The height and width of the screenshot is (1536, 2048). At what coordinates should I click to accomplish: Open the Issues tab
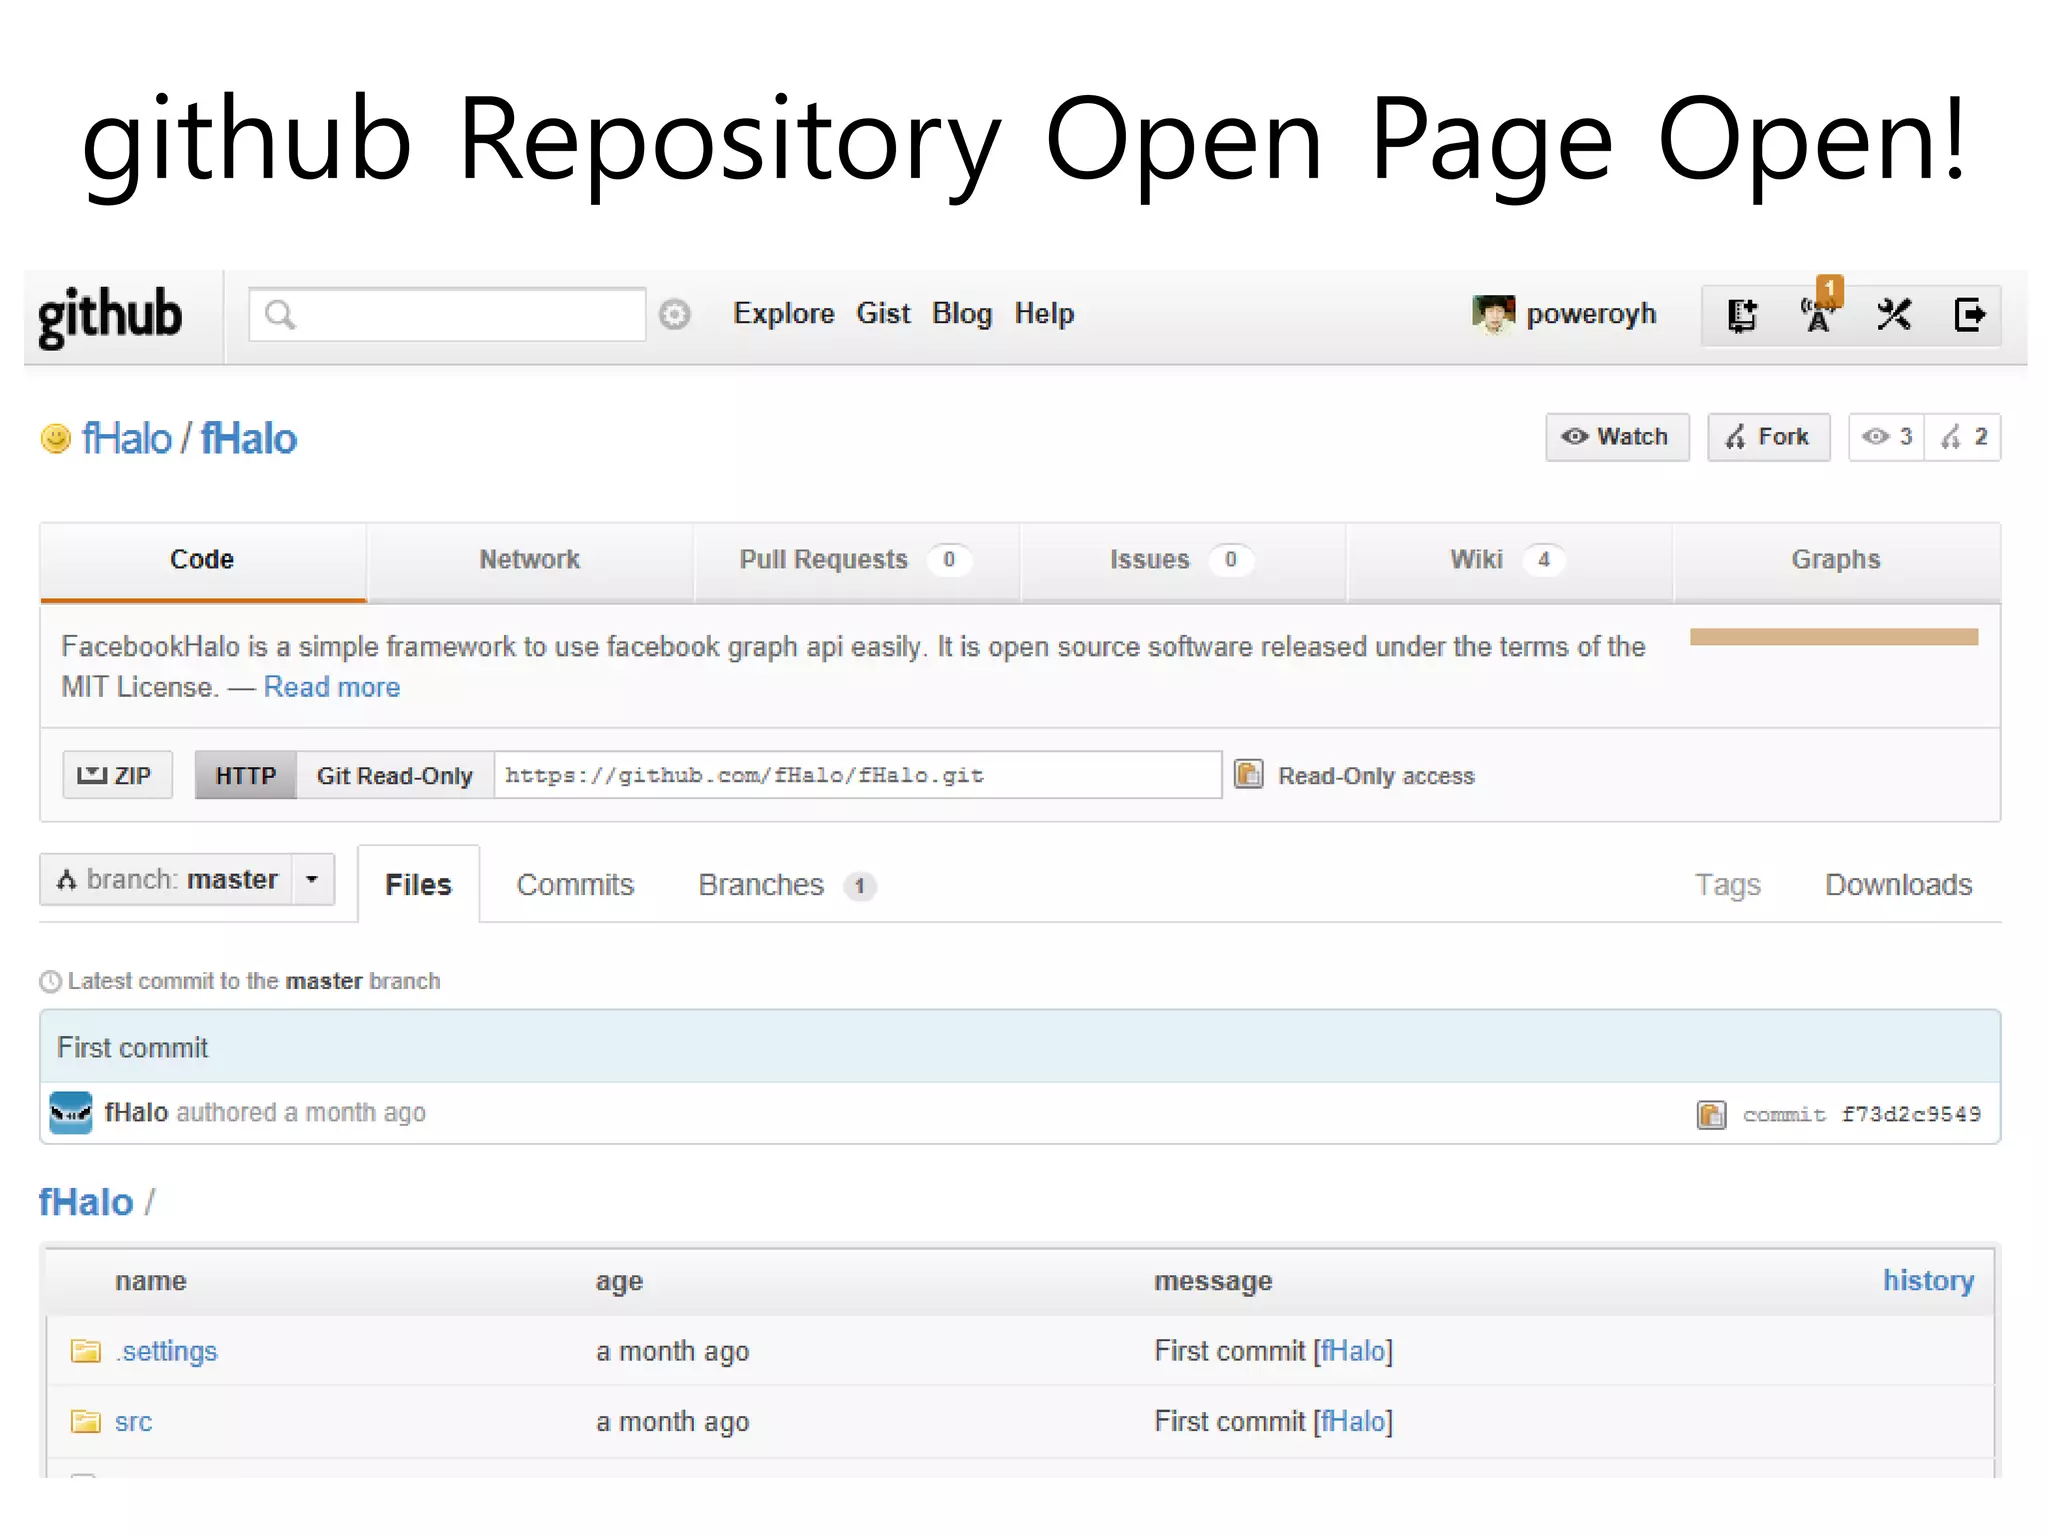point(1183,560)
